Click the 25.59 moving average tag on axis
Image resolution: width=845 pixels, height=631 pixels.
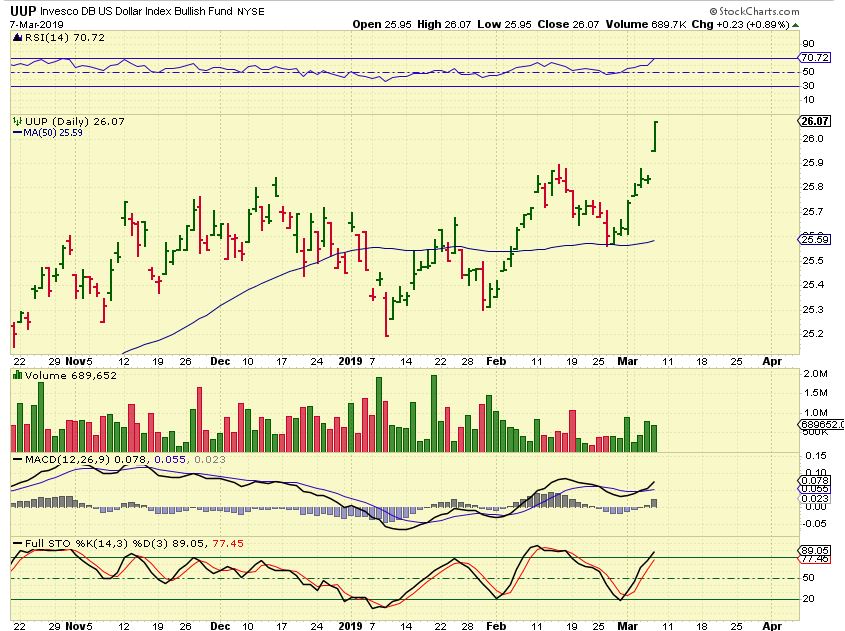click(x=814, y=239)
